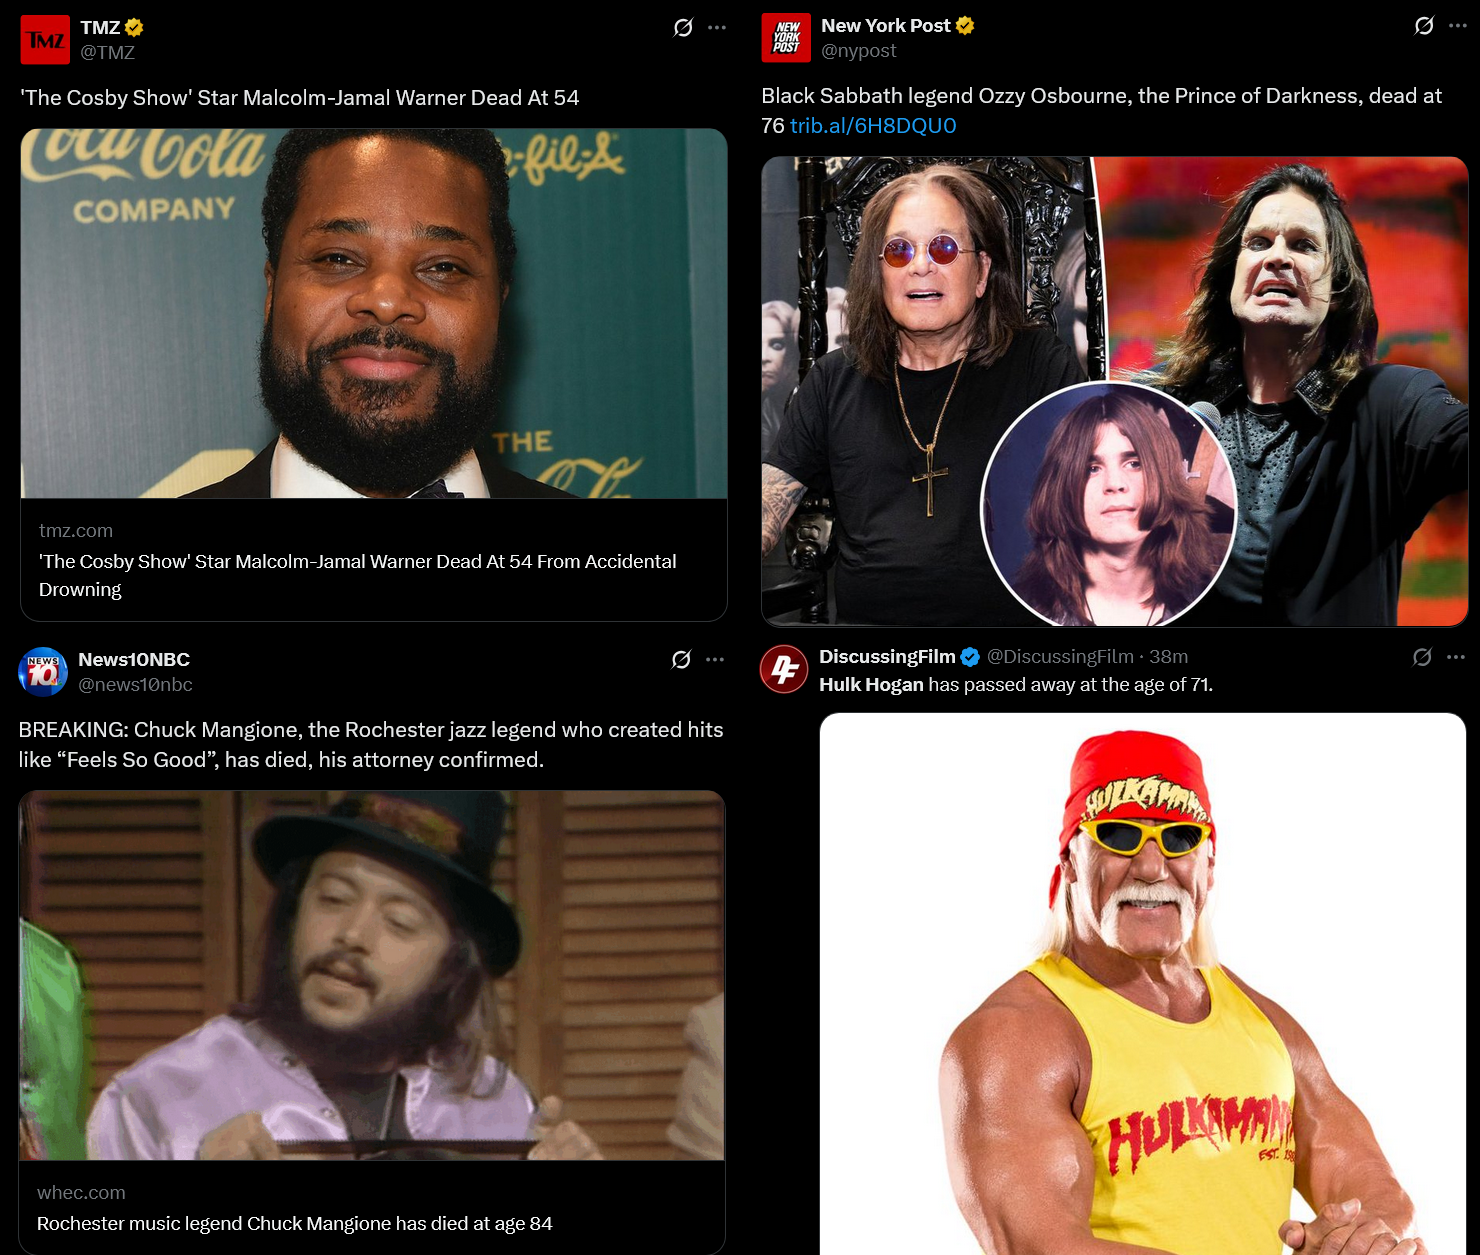Open the @DiscussingFilm handle link
Viewport: 1480px width, 1255px height.
[x=1060, y=657]
